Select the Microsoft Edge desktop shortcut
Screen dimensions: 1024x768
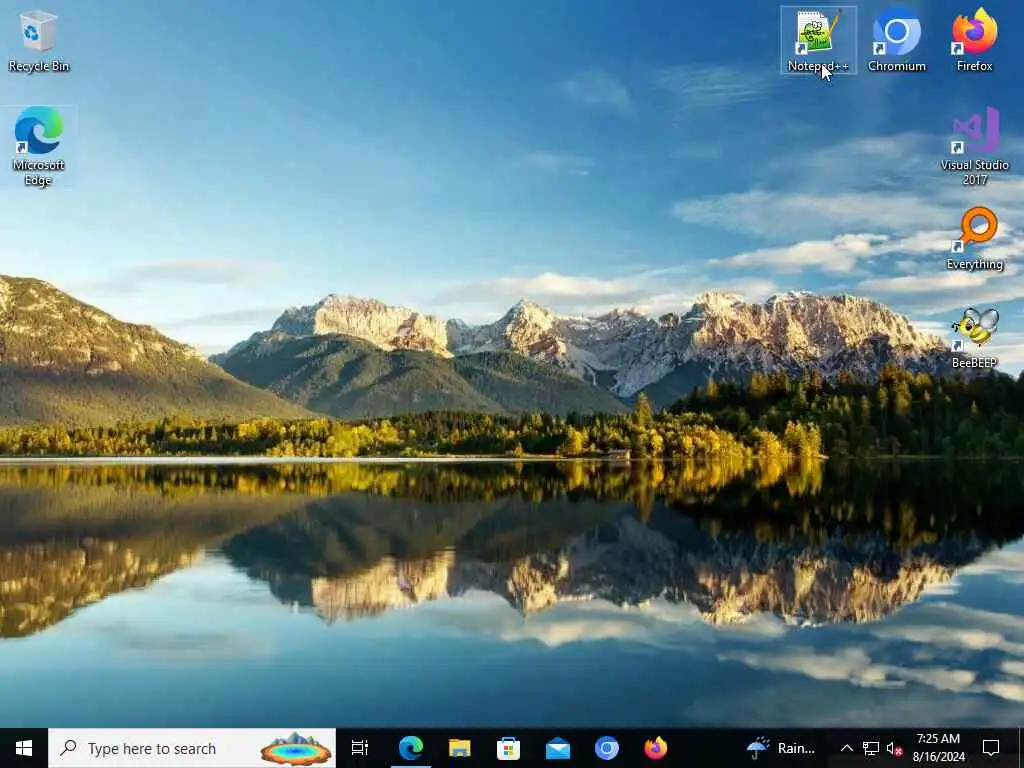tap(39, 146)
